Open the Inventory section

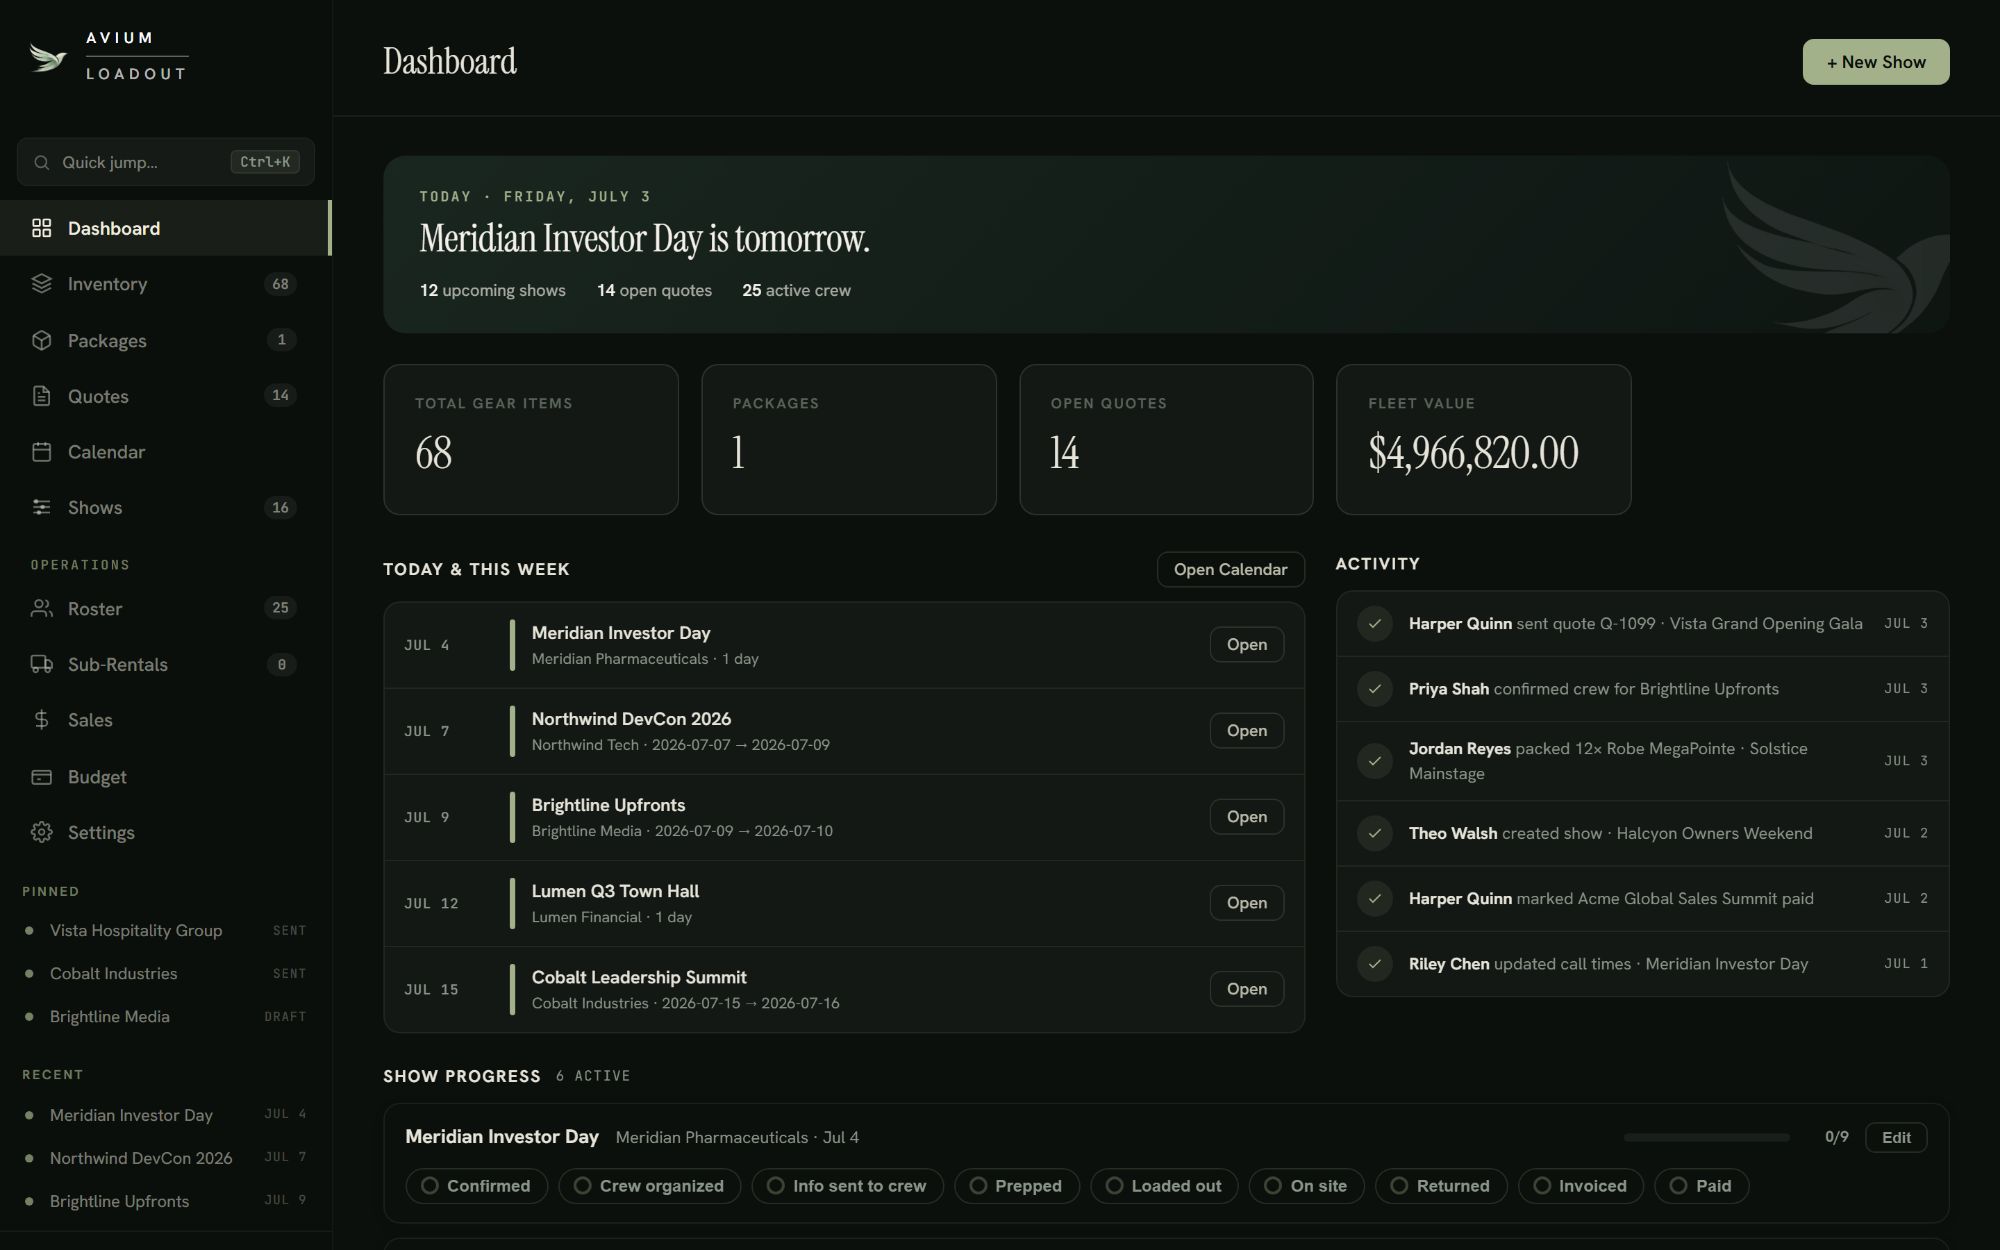click(x=165, y=284)
